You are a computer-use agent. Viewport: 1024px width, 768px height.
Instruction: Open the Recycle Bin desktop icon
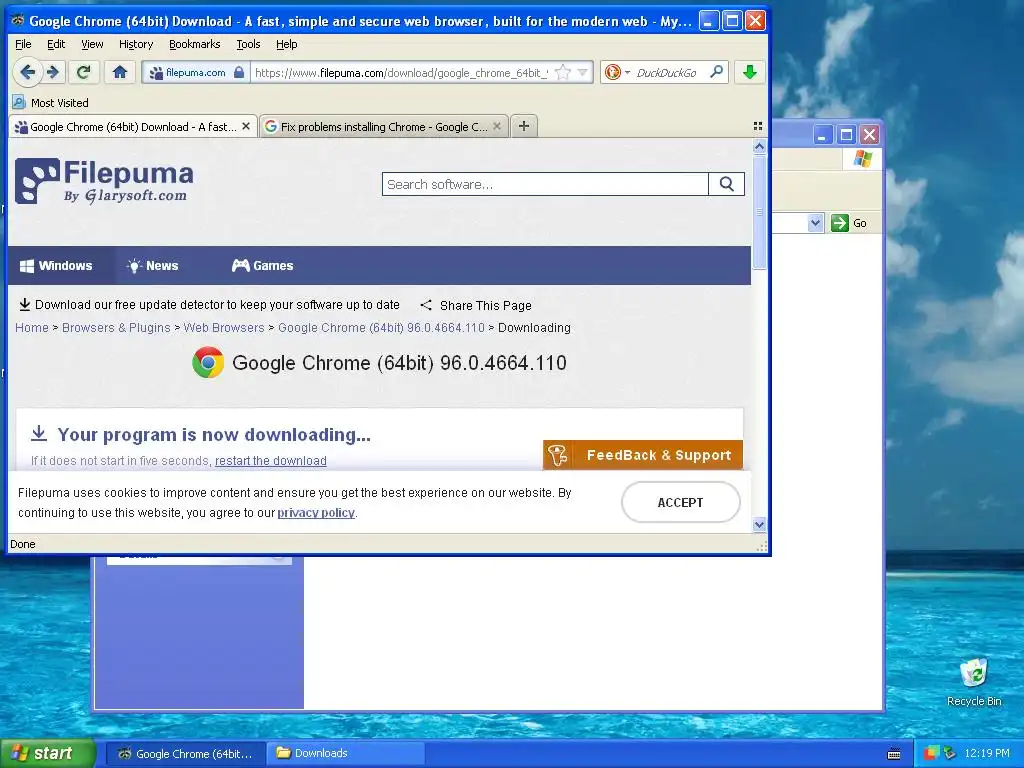[x=974, y=682]
